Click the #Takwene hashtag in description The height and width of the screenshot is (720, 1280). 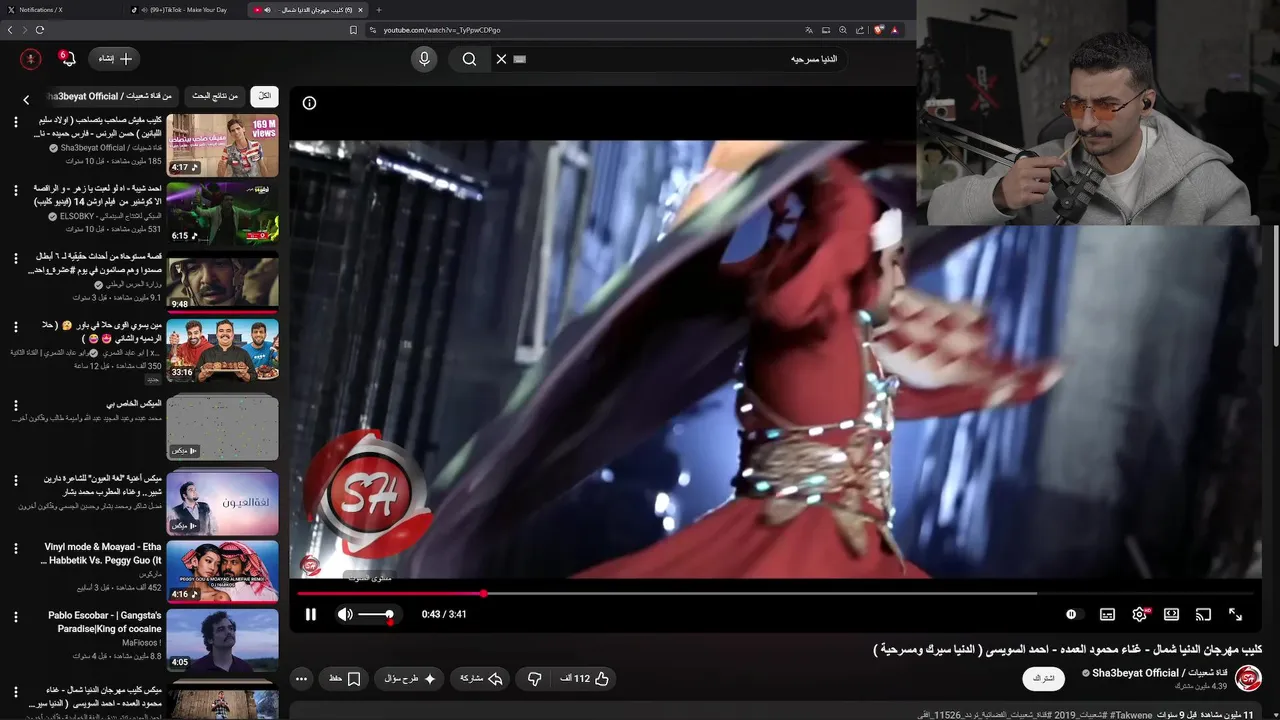[1130, 715]
